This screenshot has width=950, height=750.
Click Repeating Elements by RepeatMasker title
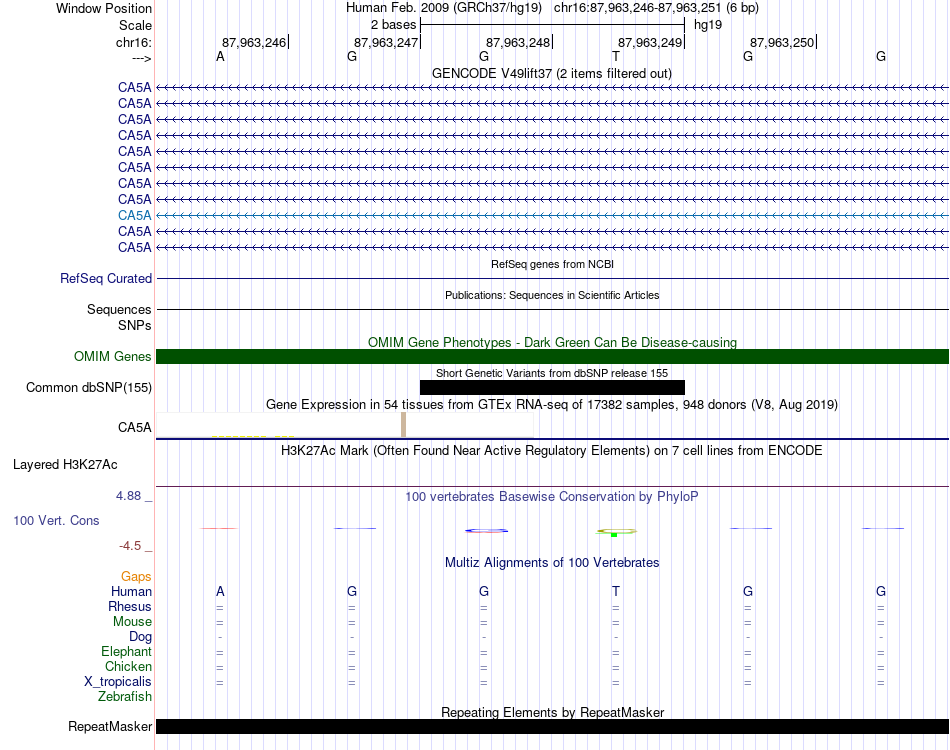(x=552, y=712)
